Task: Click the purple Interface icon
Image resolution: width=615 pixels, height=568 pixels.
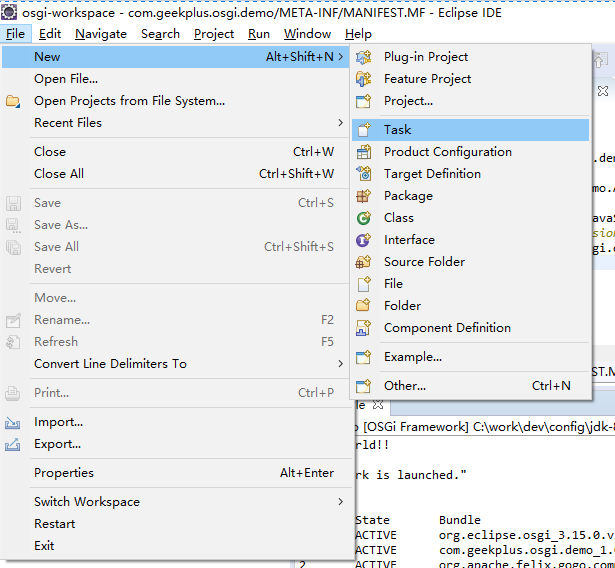Action: (x=364, y=240)
